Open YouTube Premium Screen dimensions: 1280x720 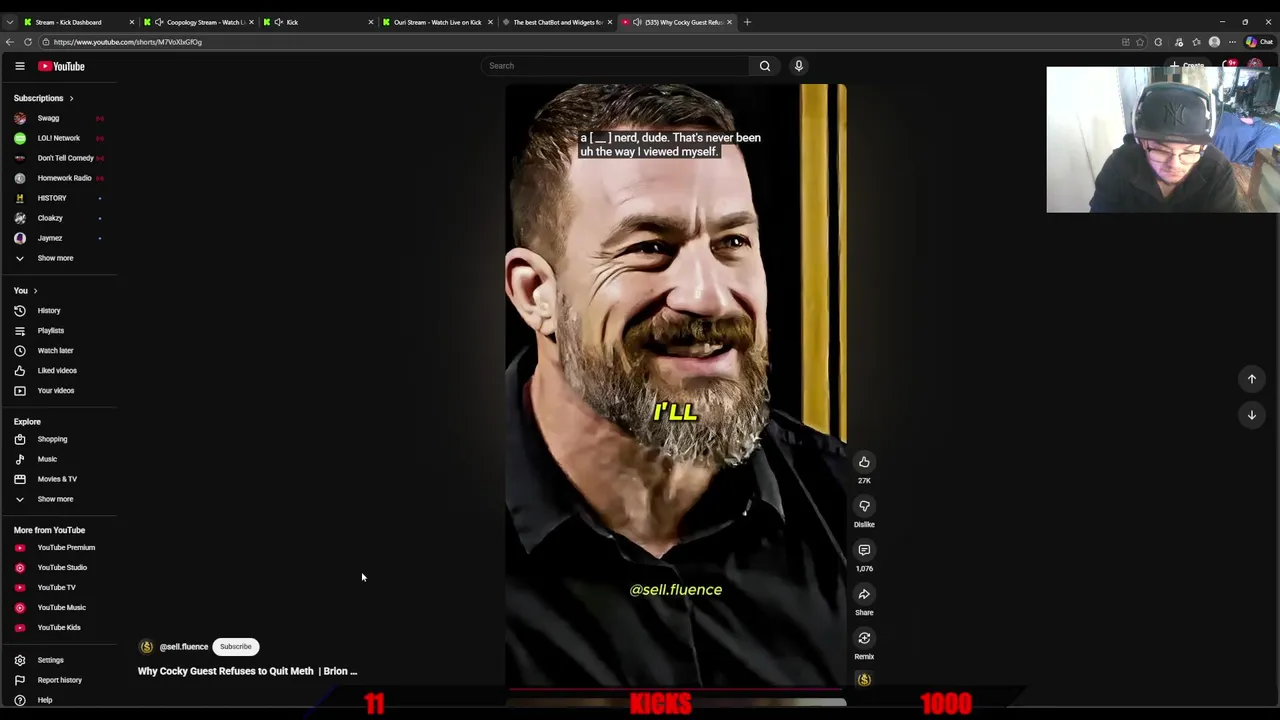(x=66, y=548)
